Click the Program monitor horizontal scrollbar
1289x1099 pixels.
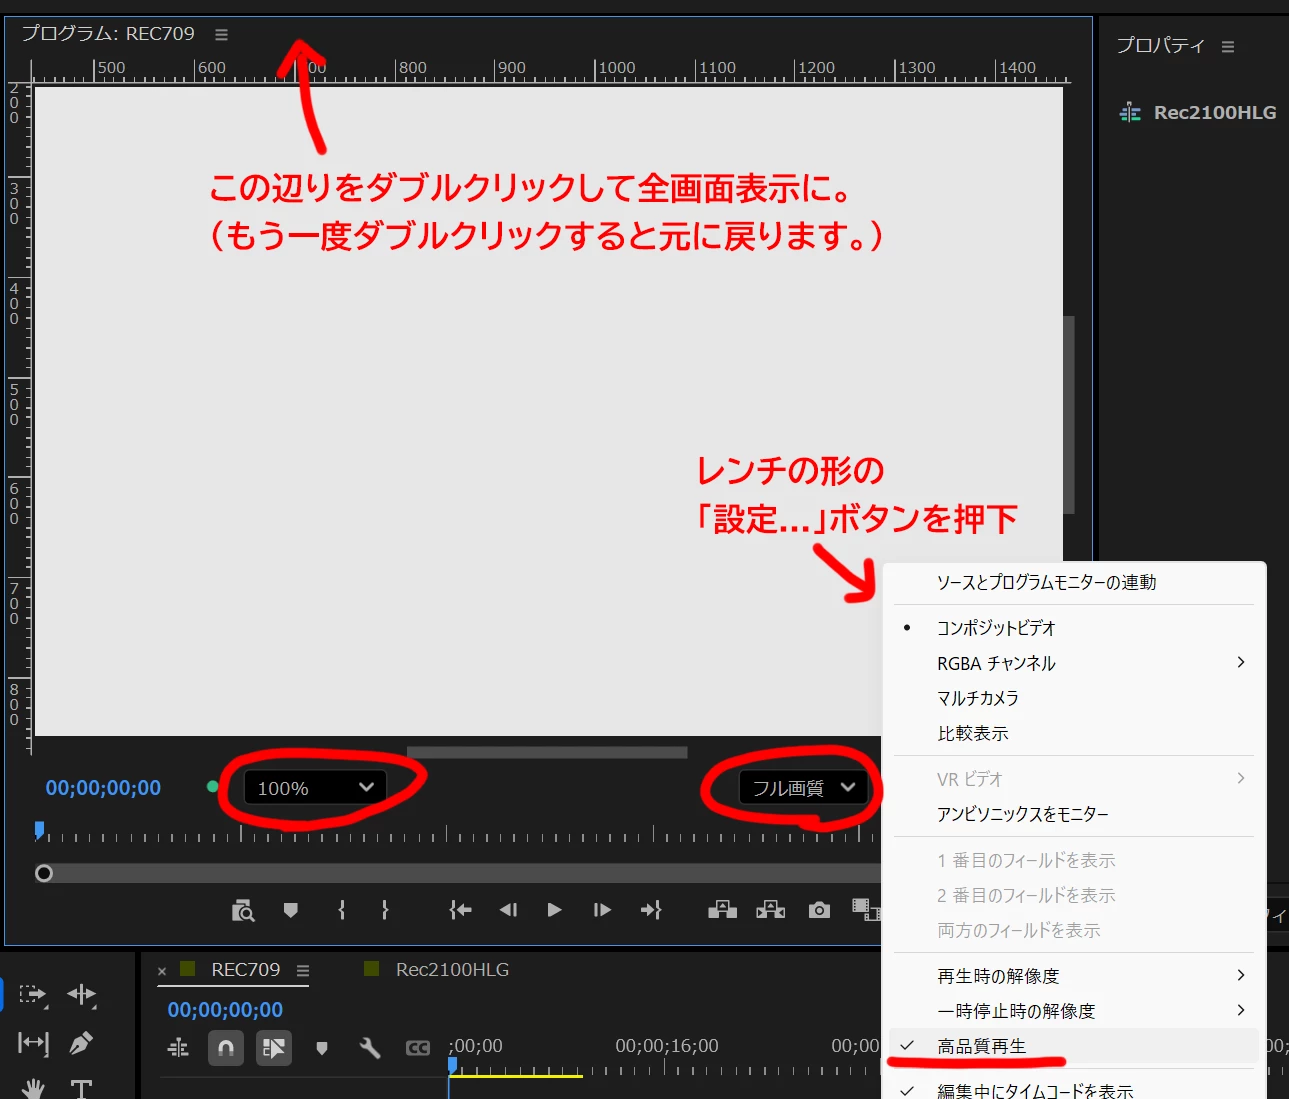click(547, 752)
